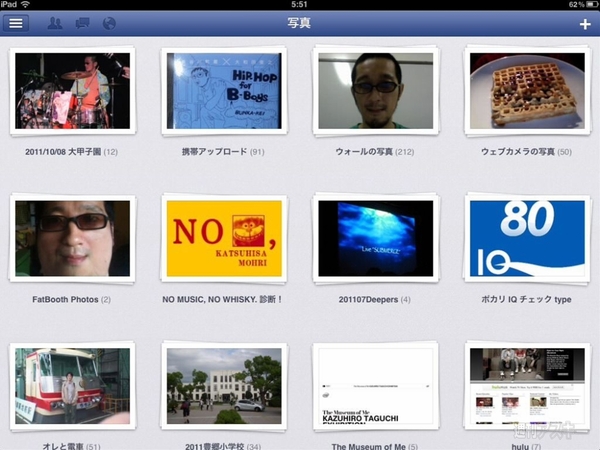
Task: Open friend requests icon
Action: click(55, 23)
